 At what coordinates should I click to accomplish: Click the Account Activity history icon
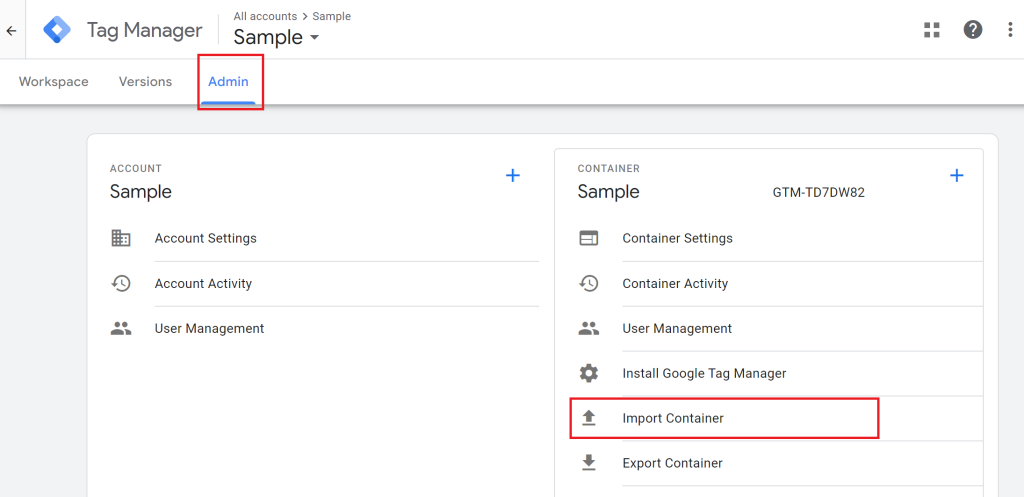click(121, 283)
